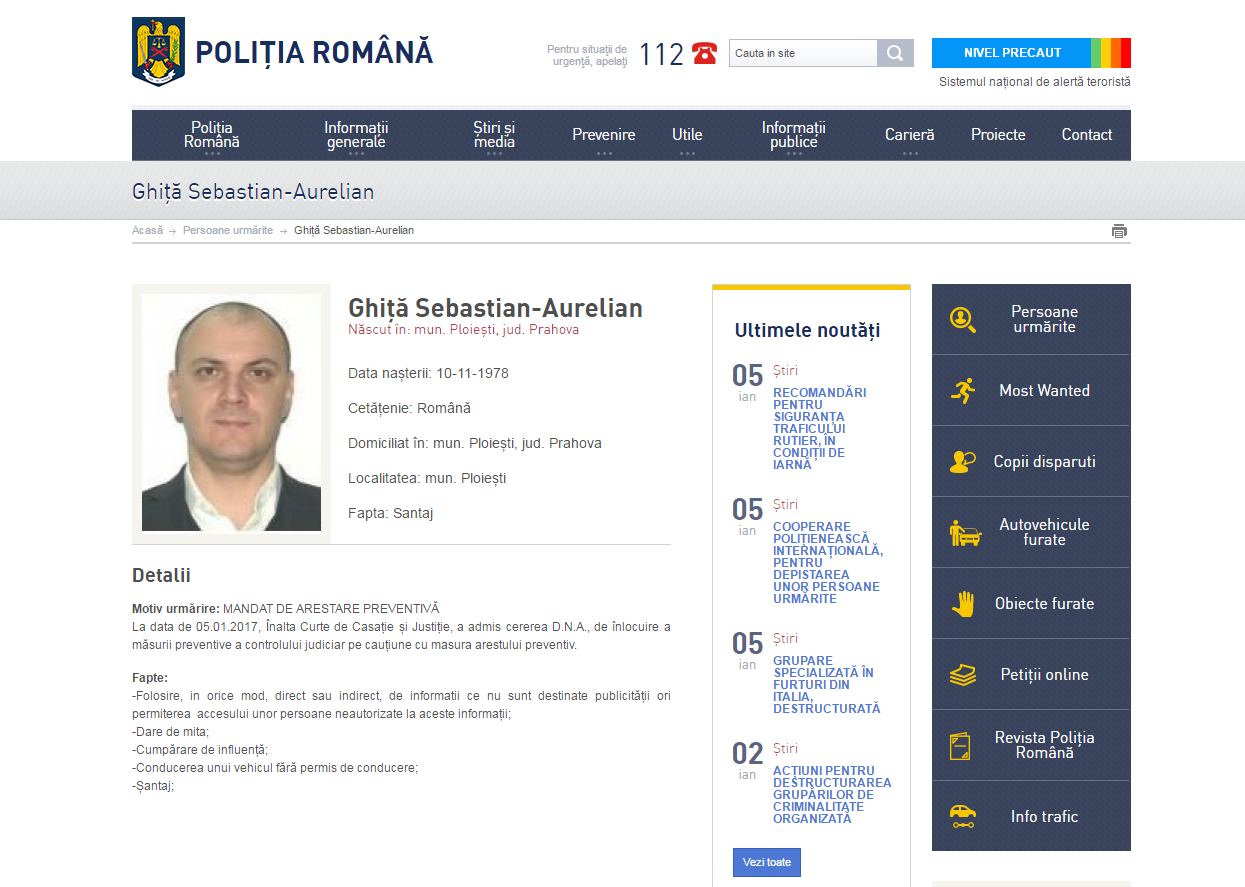1245x887 pixels.
Task: Click the 'Vezi toate' button
Action: (x=767, y=862)
